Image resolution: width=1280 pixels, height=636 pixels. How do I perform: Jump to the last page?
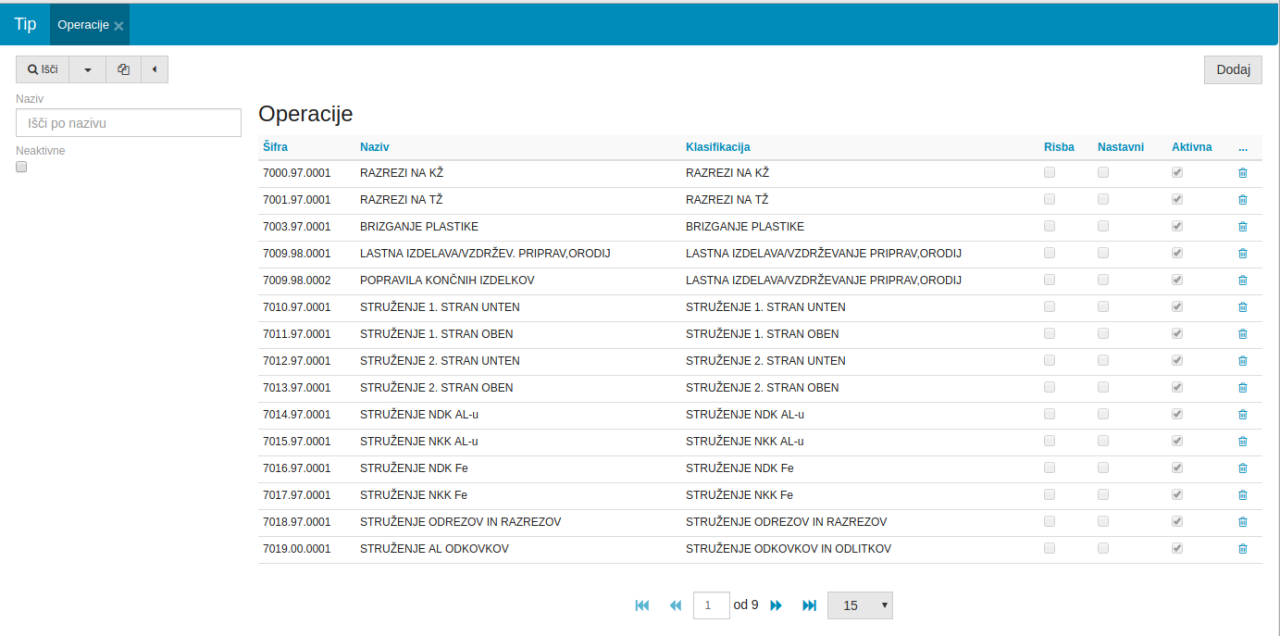pos(809,606)
